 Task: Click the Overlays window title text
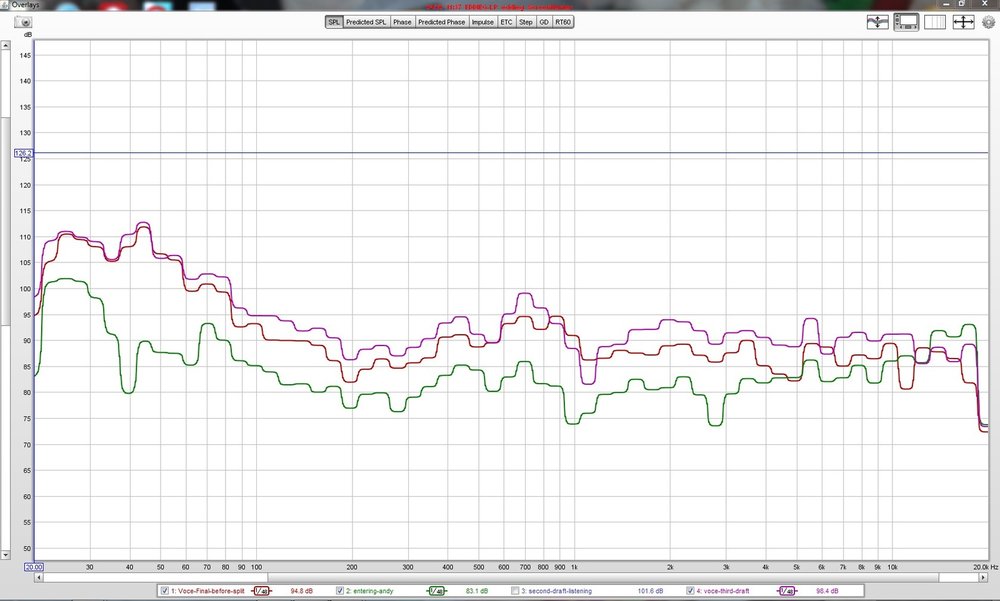tap(26, 5)
